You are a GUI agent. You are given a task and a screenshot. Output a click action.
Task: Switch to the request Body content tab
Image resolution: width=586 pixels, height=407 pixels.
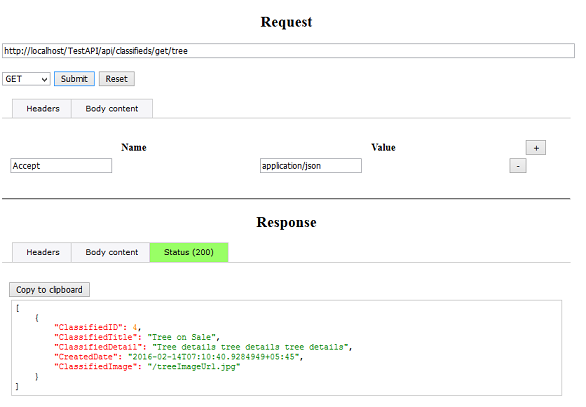coord(112,109)
